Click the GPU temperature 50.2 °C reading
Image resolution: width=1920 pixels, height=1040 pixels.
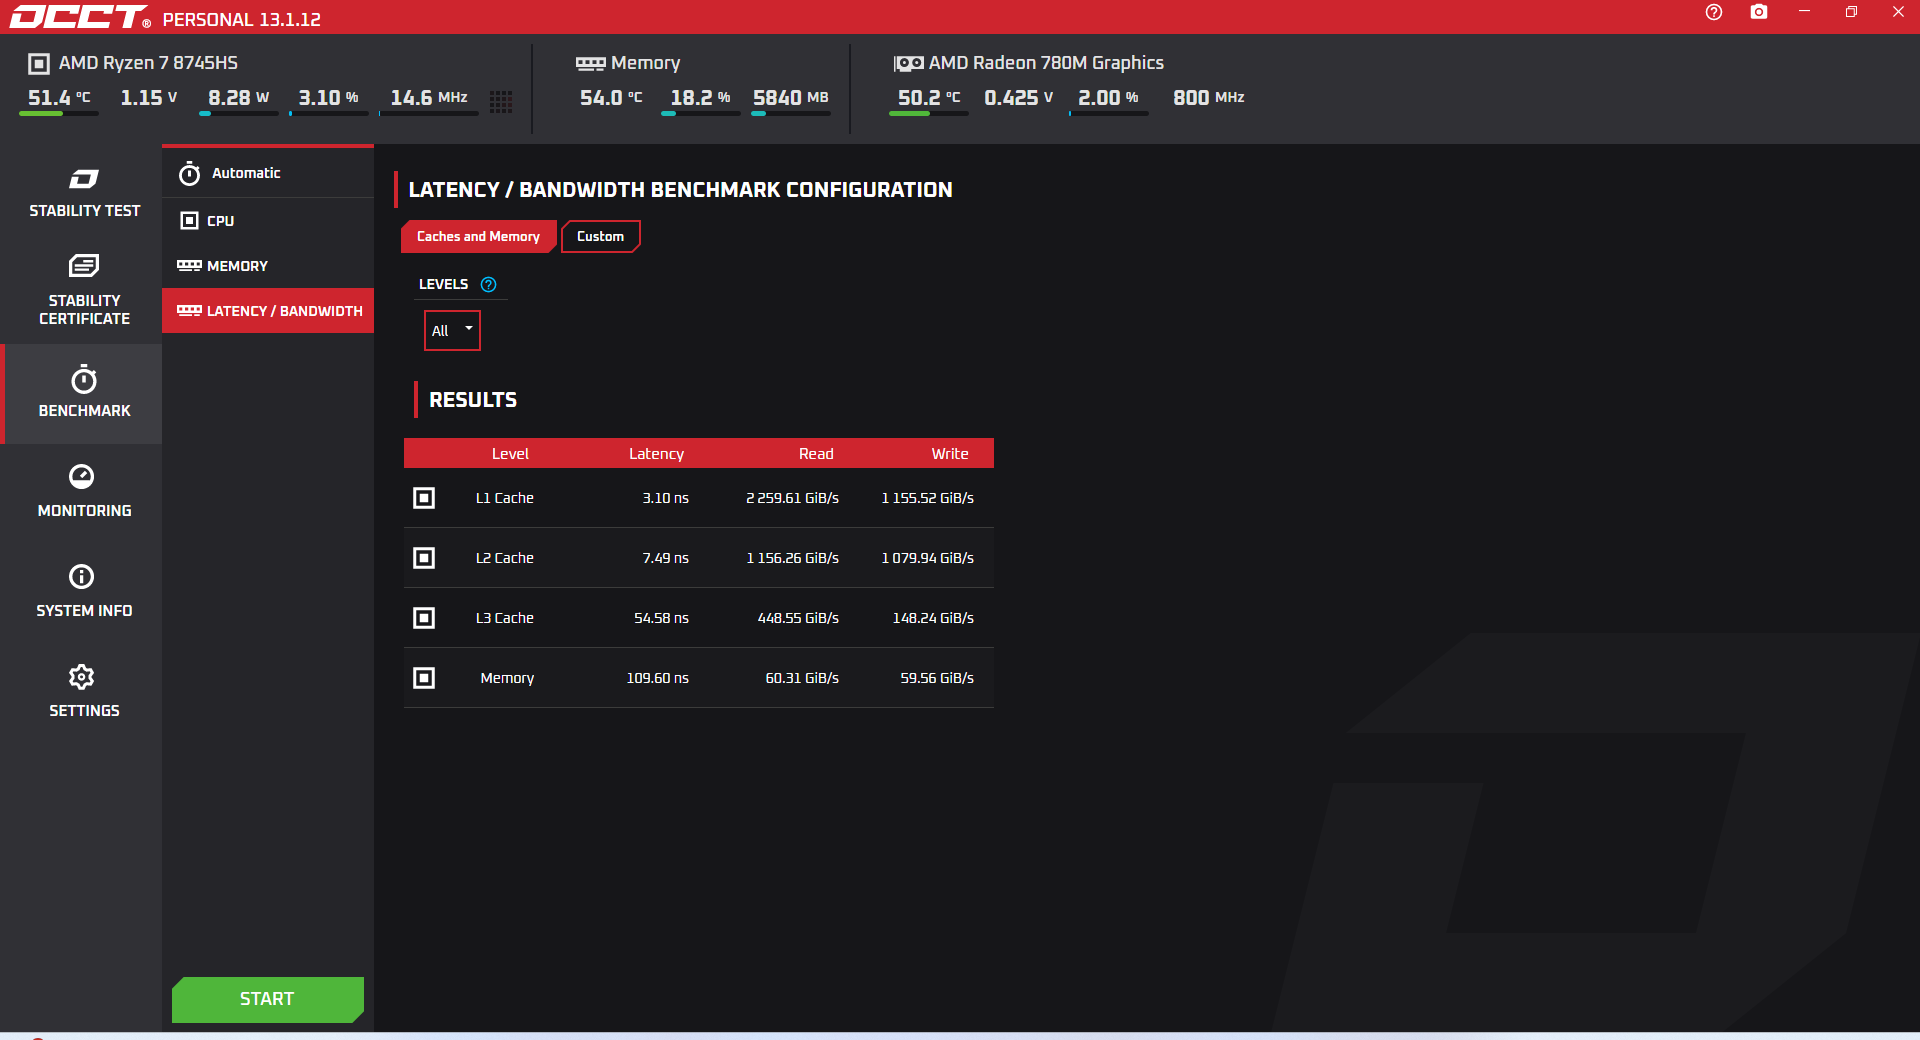coord(929,98)
